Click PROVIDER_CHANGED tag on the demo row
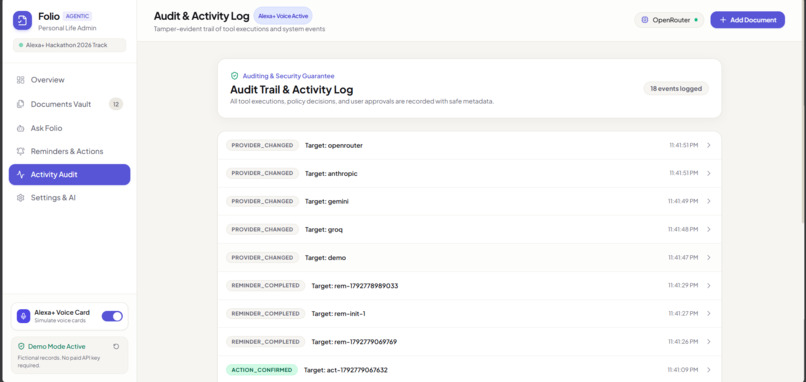The width and height of the screenshot is (806, 382). pos(262,258)
